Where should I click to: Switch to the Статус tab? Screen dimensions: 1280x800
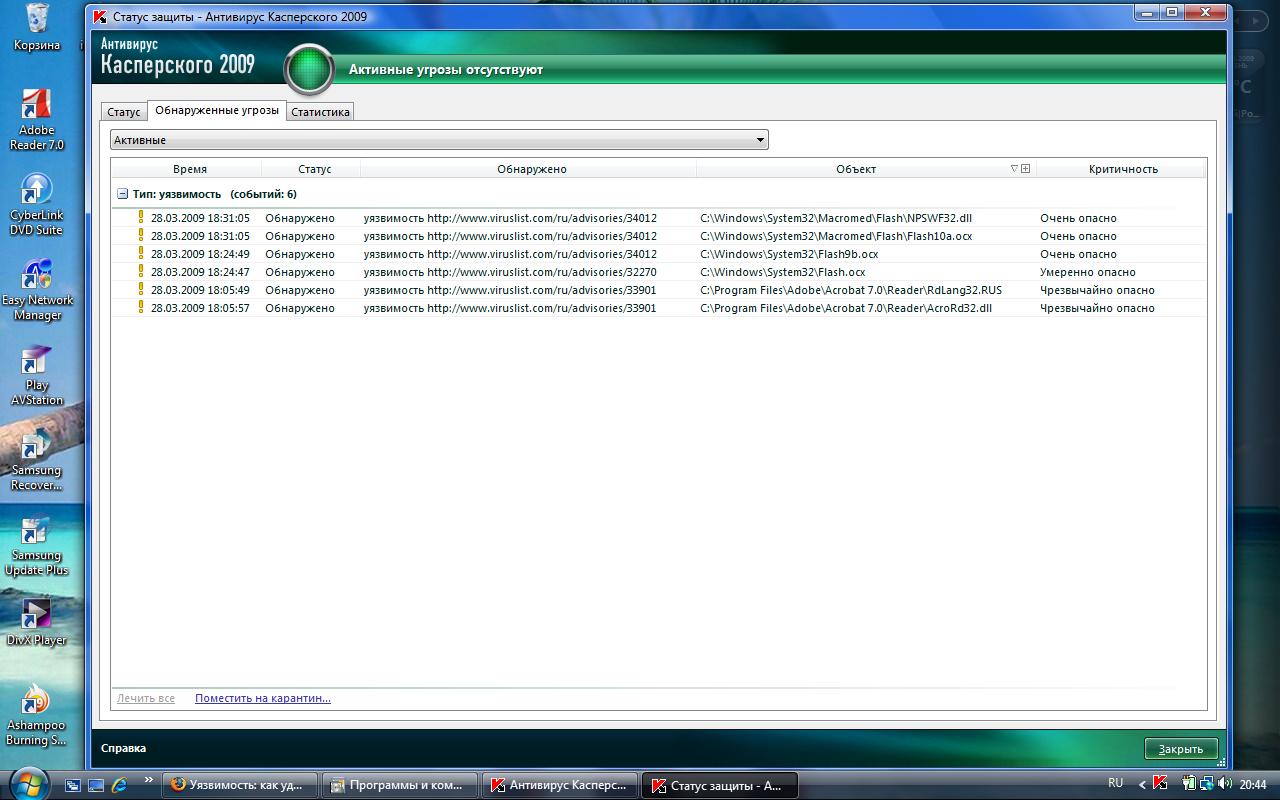124,112
